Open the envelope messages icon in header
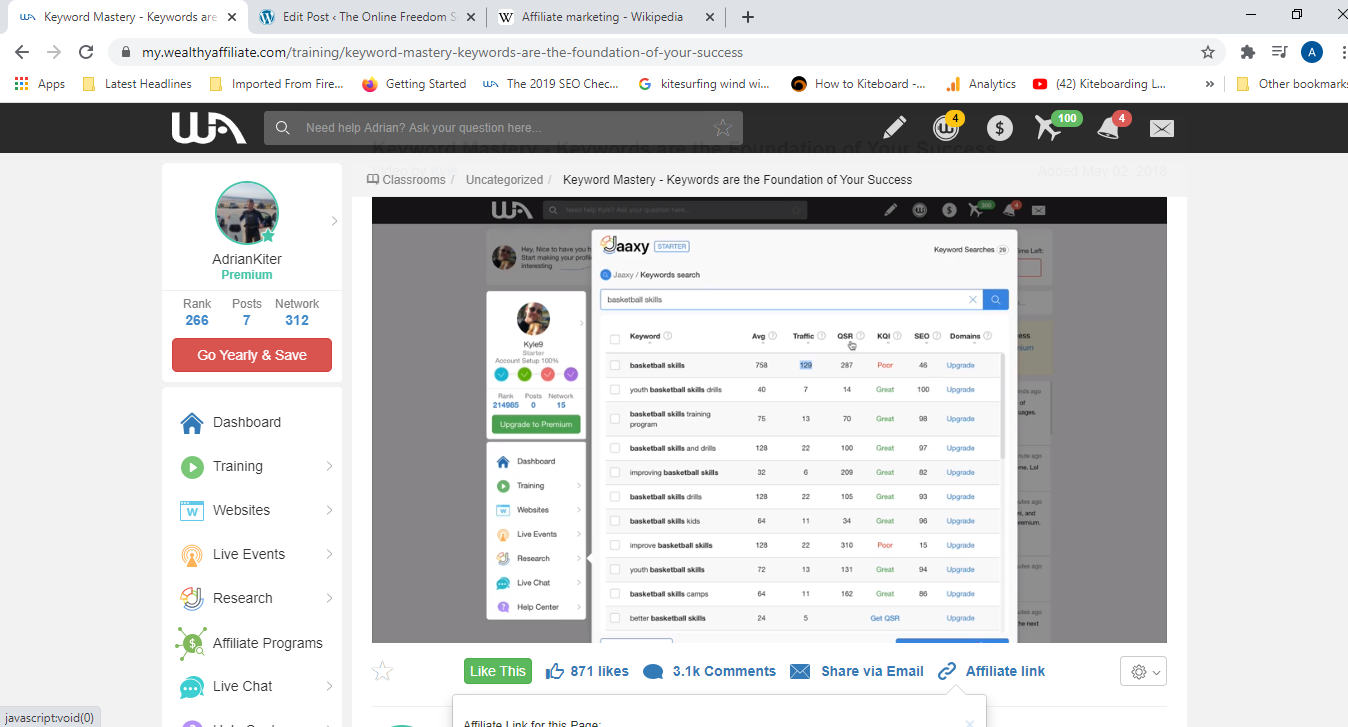Viewport: 1348px width, 727px height. click(x=1161, y=128)
